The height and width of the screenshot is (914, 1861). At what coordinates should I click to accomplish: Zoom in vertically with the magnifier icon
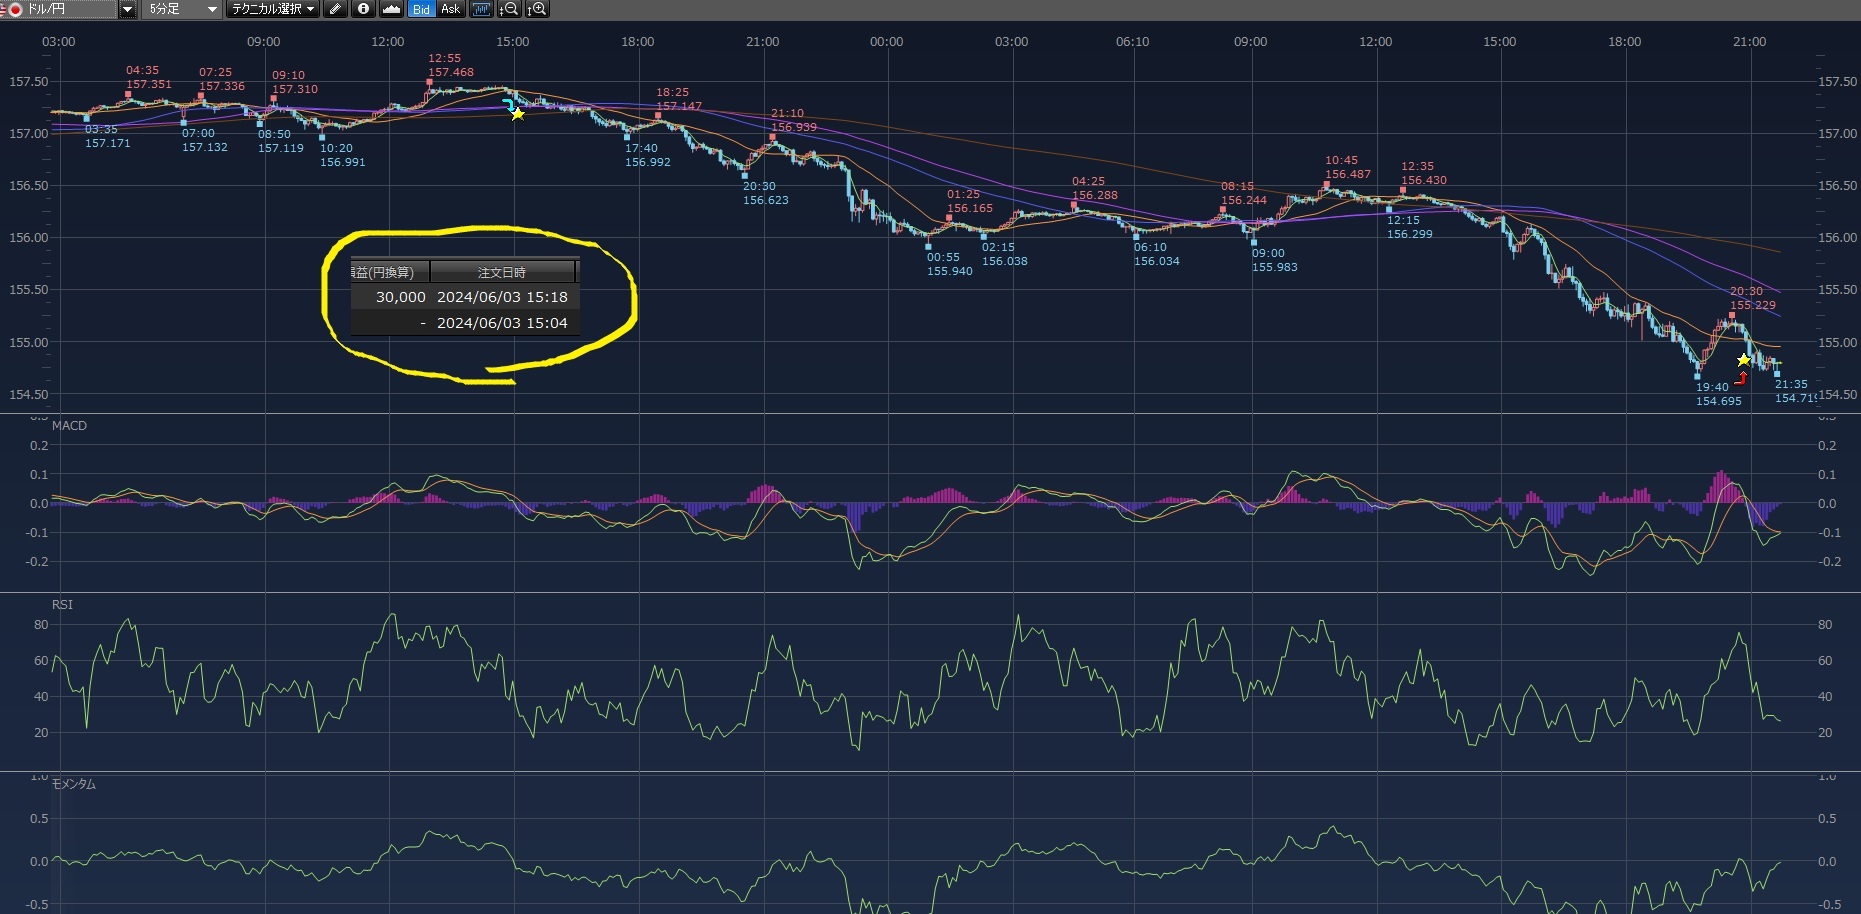[537, 9]
